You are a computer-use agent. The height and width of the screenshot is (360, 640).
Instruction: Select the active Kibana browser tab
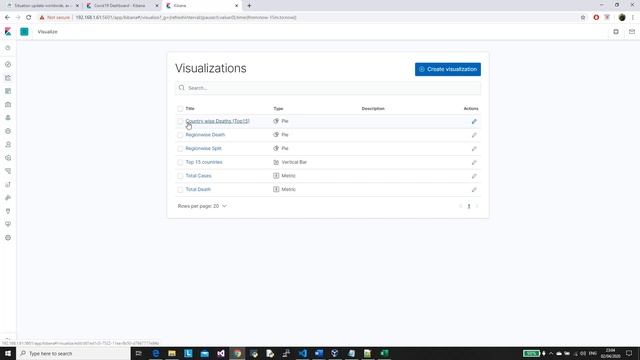coord(201,6)
